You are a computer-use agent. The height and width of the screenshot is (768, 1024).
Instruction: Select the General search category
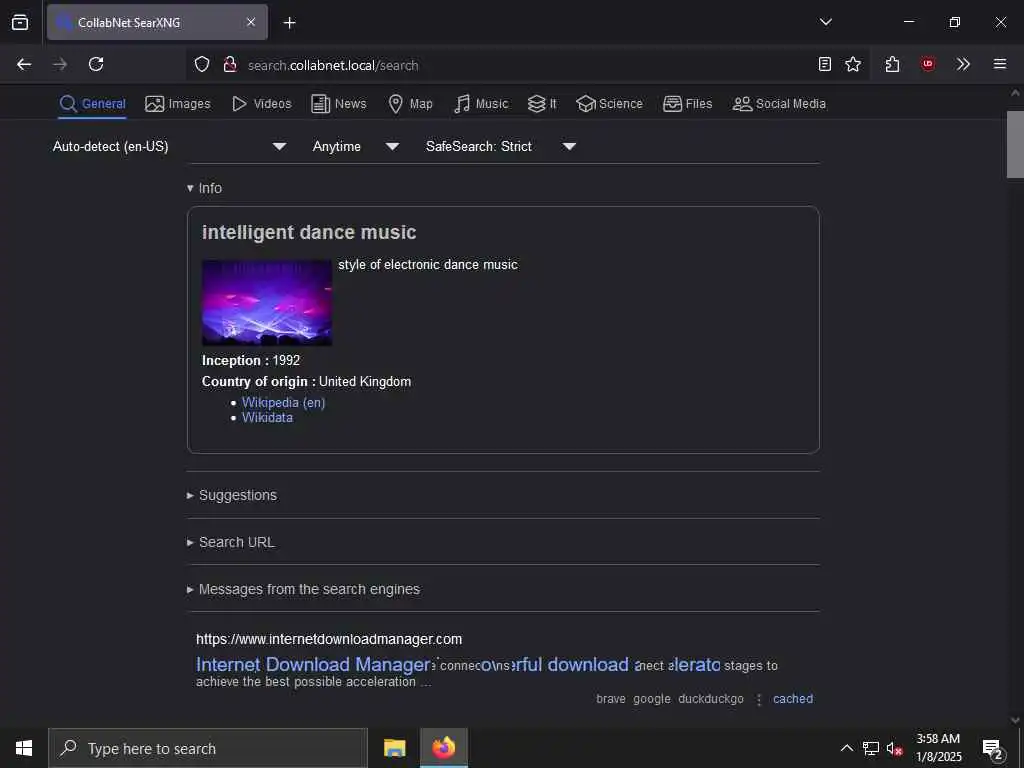(92, 104)
